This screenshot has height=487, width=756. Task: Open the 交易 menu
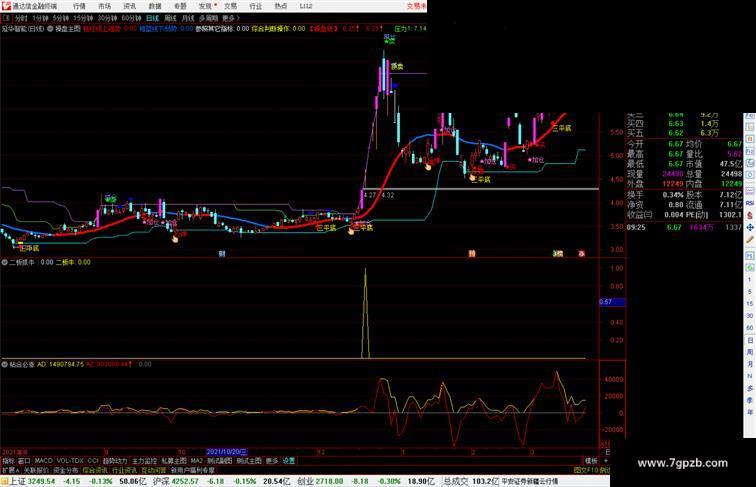point(230,6)
